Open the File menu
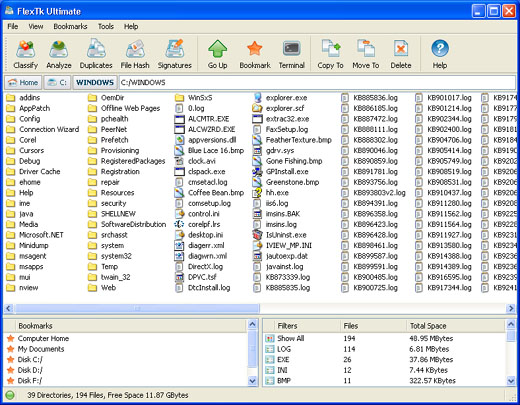520x405 pixels. [x=13, y=26]
